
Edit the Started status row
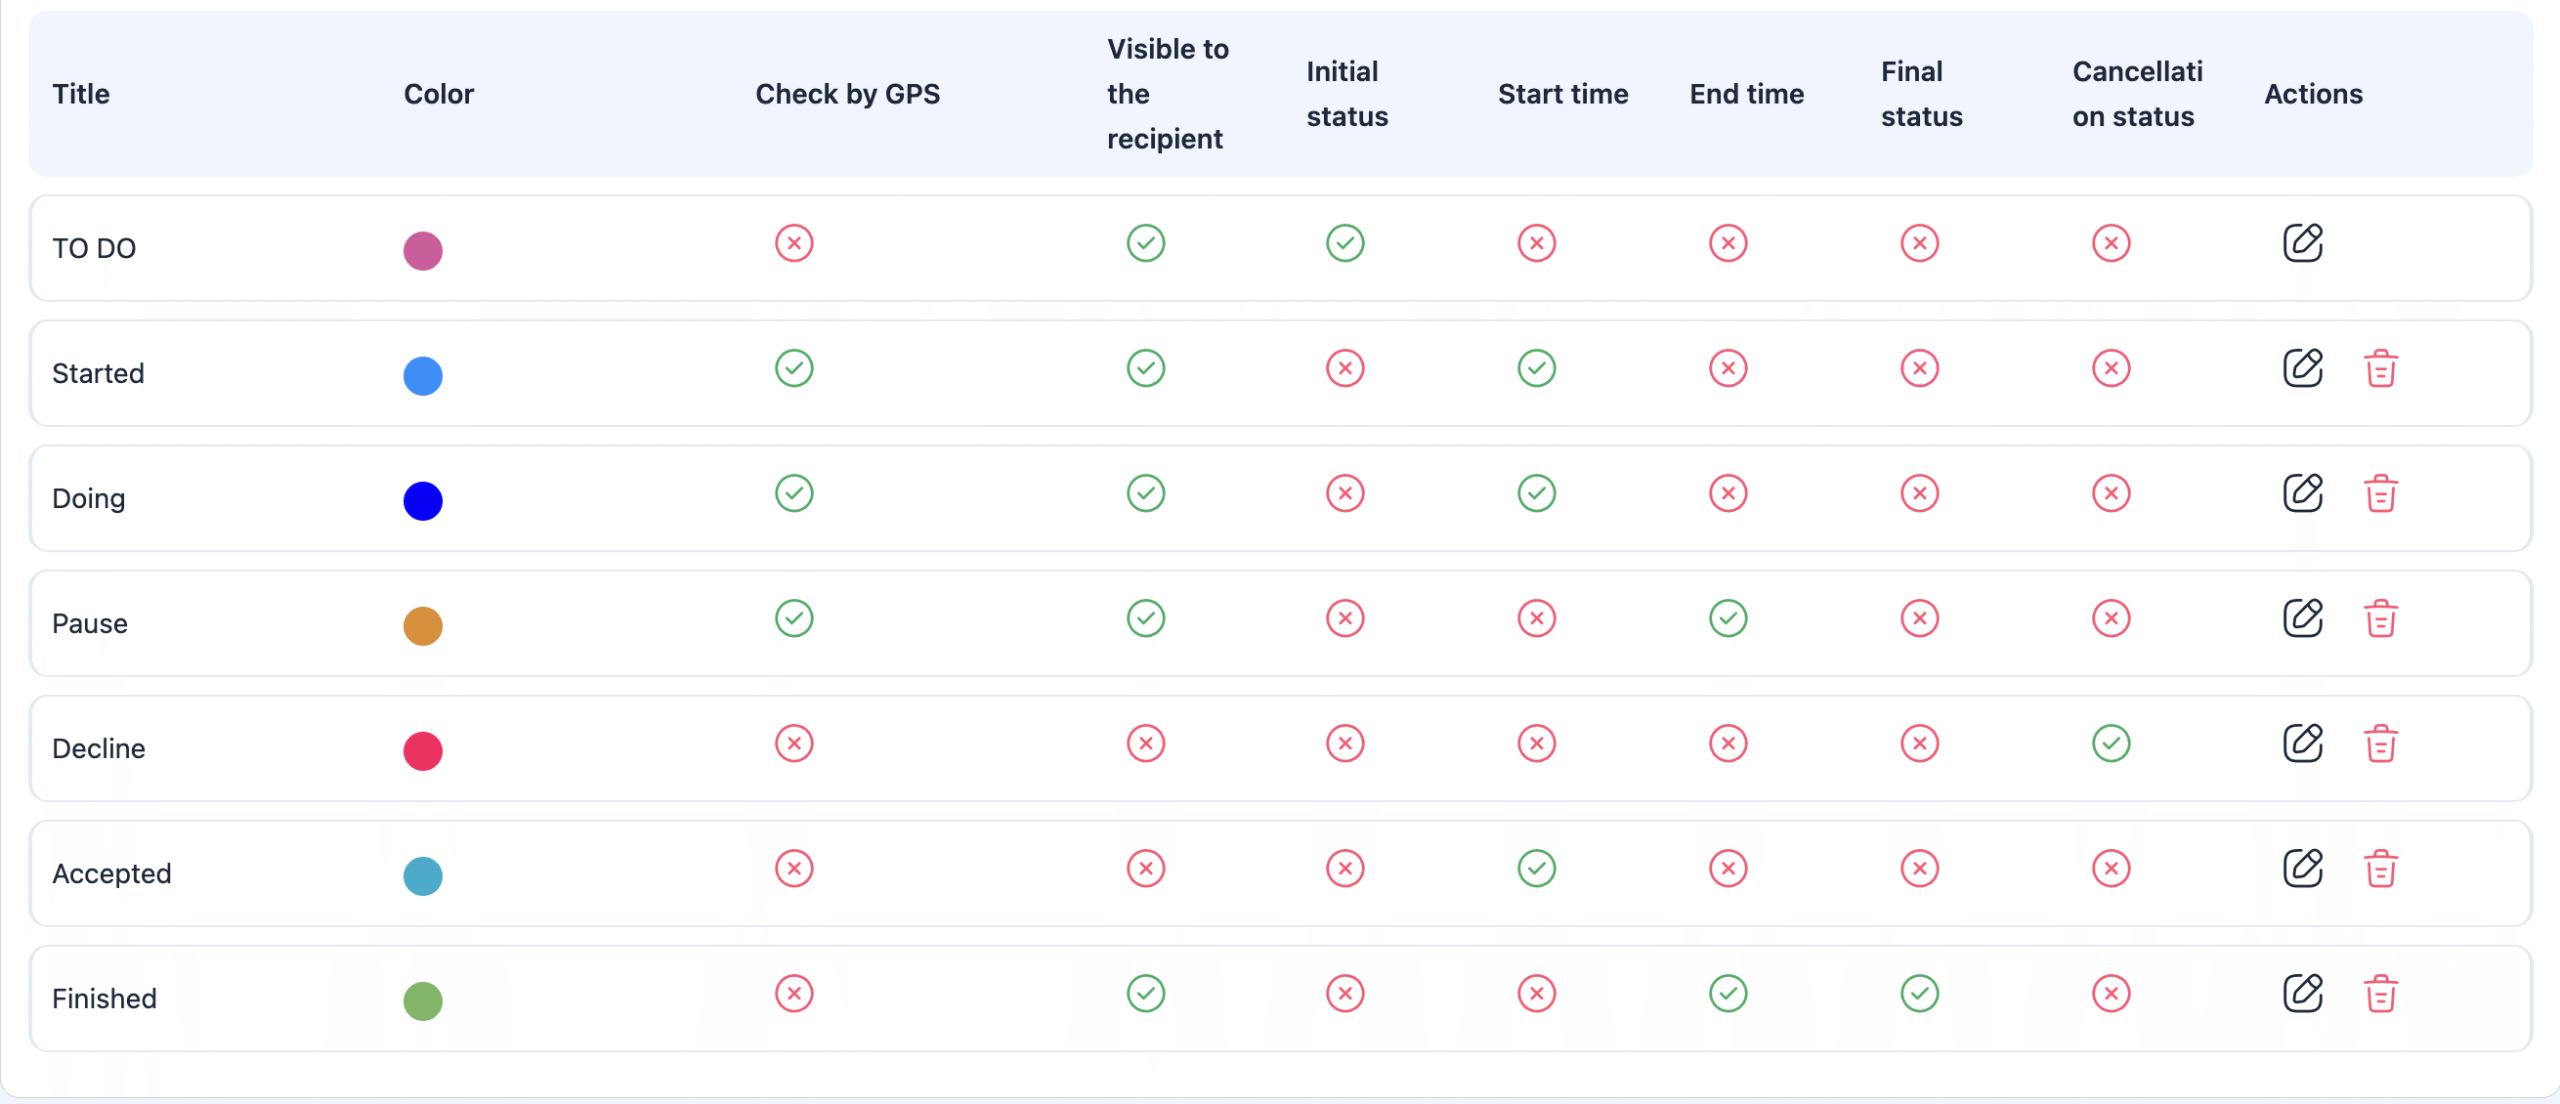click(x=2302, y=368)
